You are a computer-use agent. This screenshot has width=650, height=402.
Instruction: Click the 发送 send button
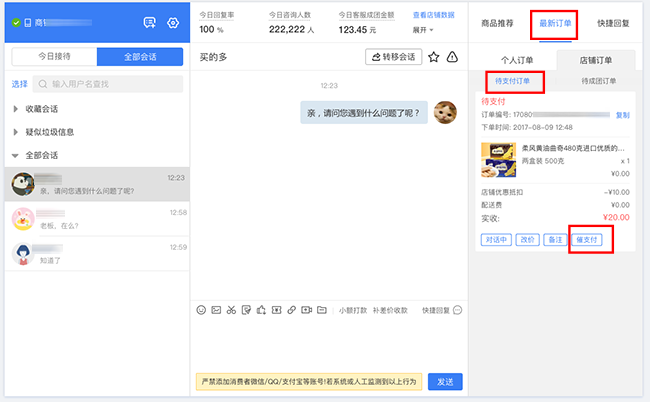(445, 382)
